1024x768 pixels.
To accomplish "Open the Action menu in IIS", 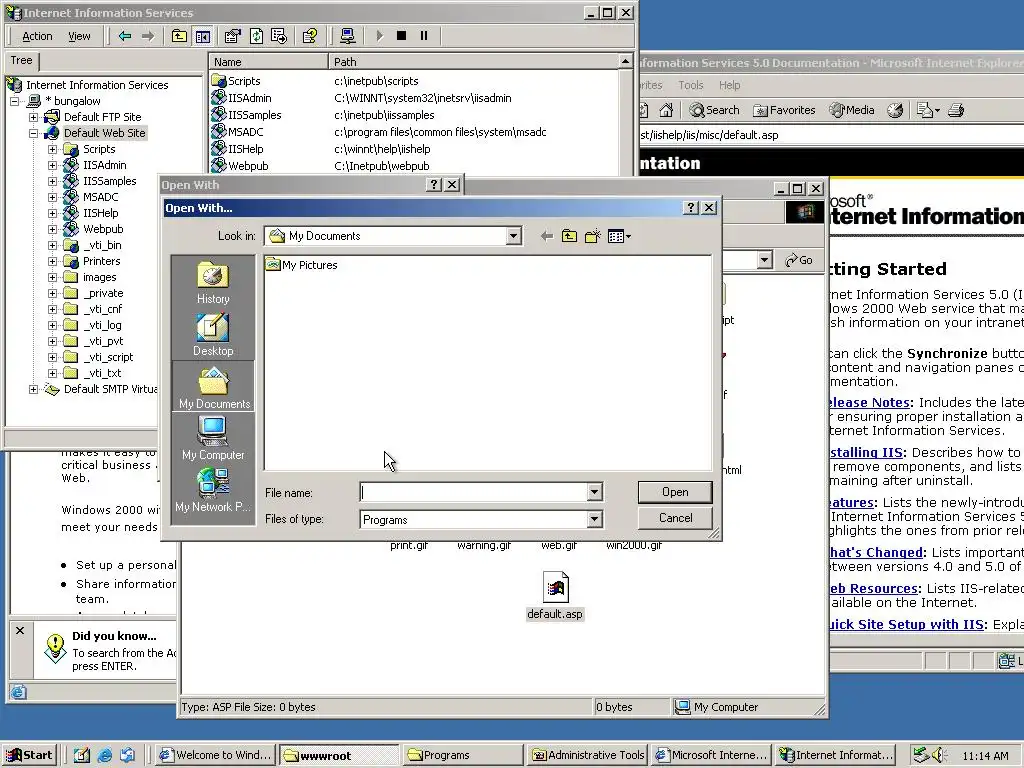I will point(37,37).
